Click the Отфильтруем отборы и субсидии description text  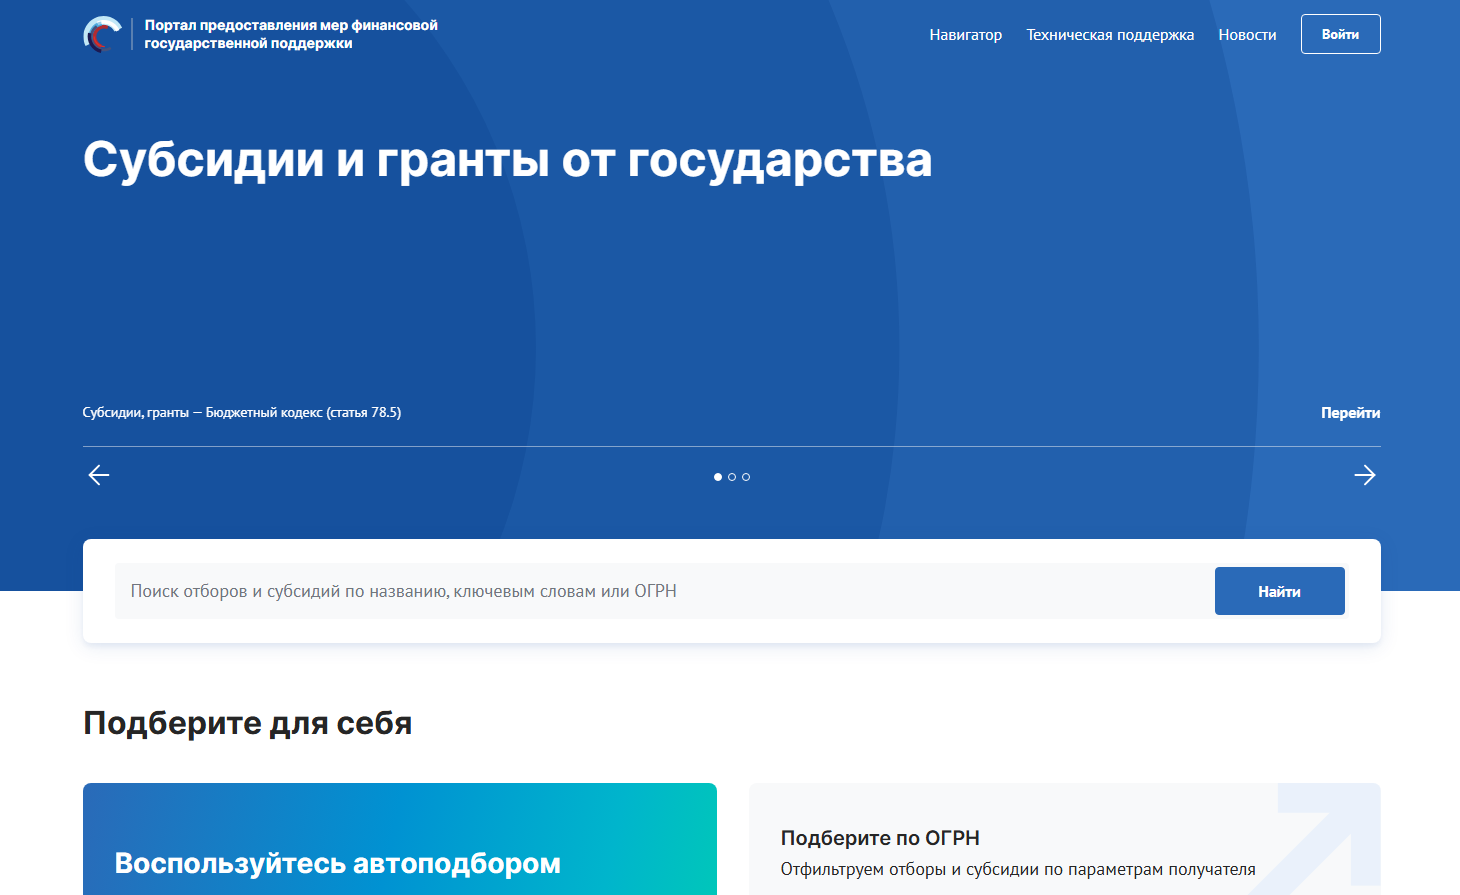pos(1018,869)
